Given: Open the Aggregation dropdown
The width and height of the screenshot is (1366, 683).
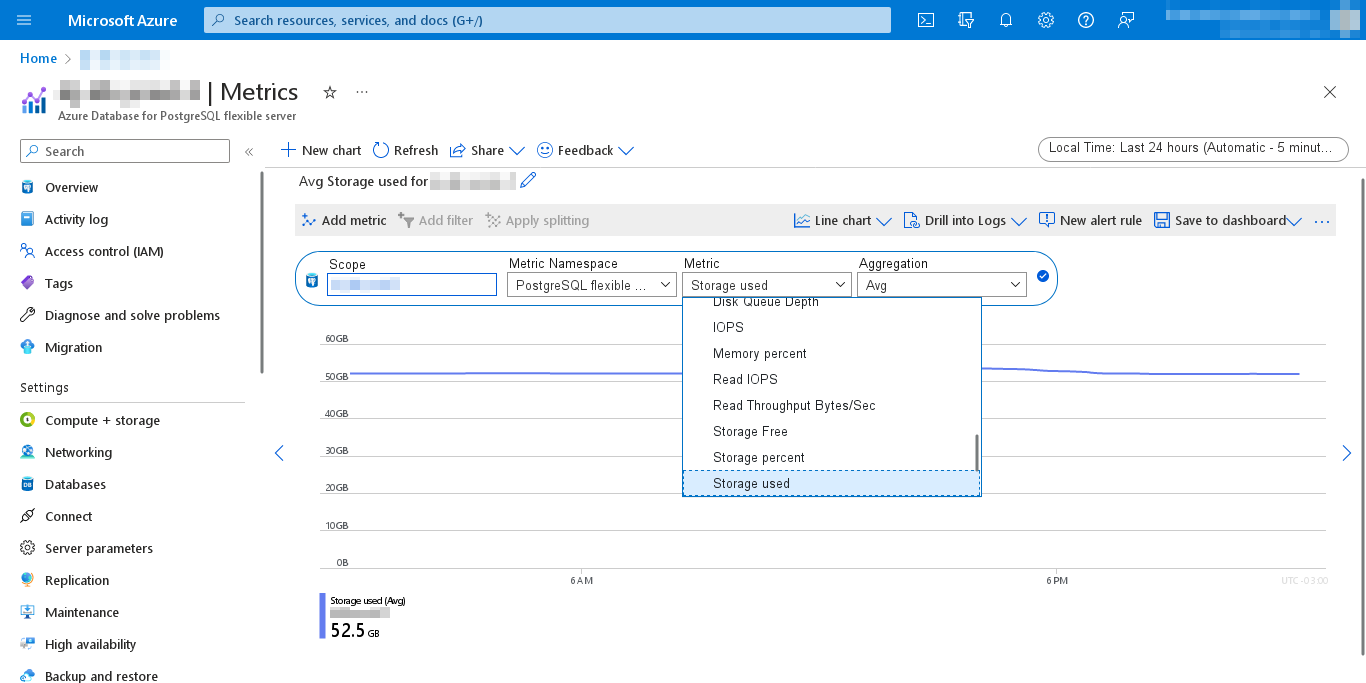Looking at the screenshot, I should coord(941,284).
